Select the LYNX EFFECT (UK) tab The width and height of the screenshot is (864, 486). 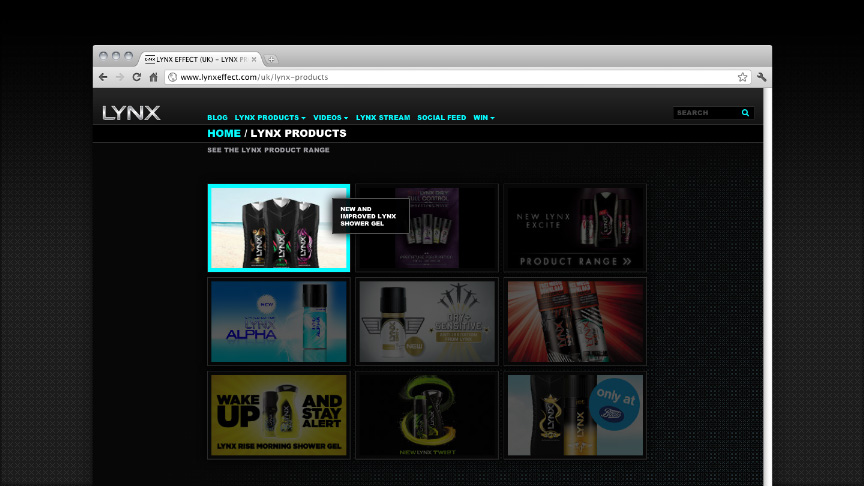201,60
